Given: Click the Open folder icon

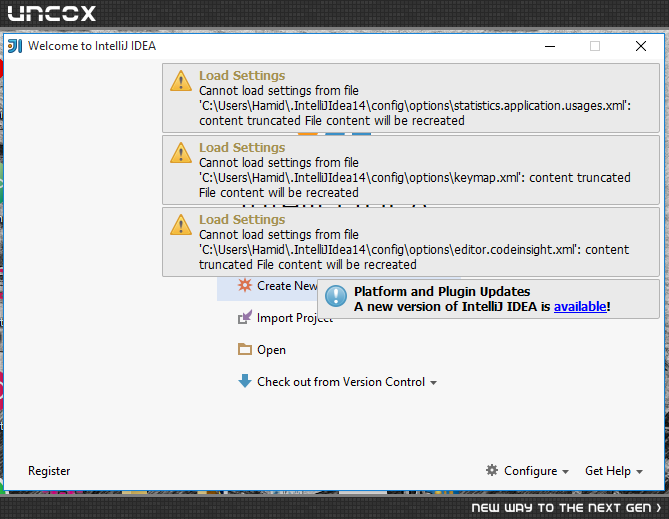Looking at the screenshot, I should coord(245,349).
